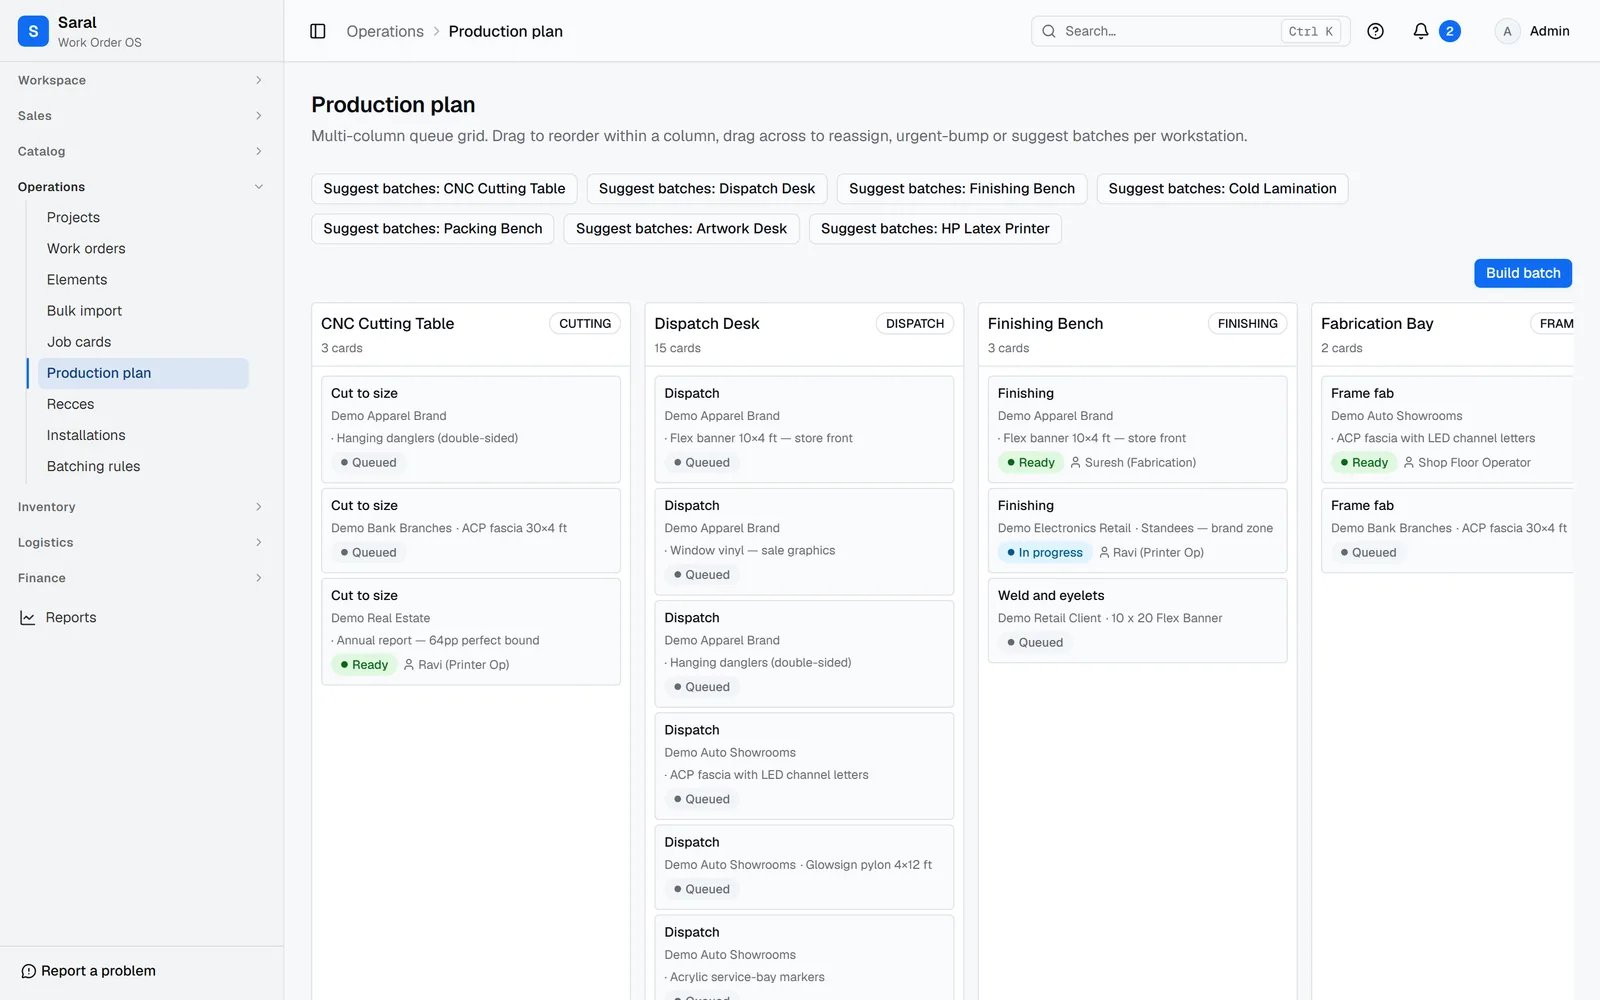Click Suresh (Fabrication) assignee text
The width and height of the screenshot is (1600, 1000).
1140,463
